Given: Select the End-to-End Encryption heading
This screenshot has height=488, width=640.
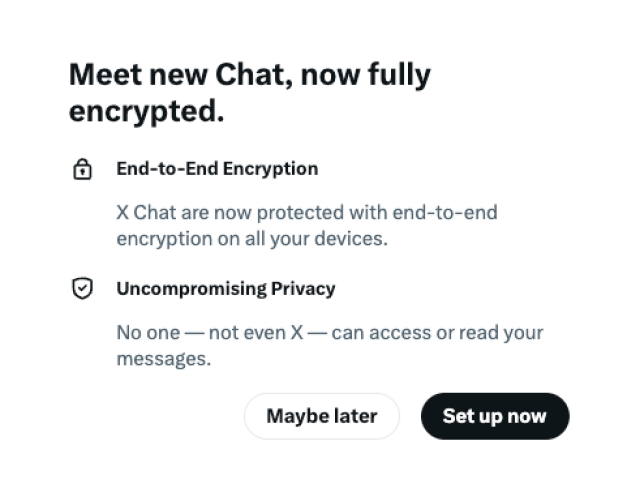Looking at the screenshot, I should [217, 169].
